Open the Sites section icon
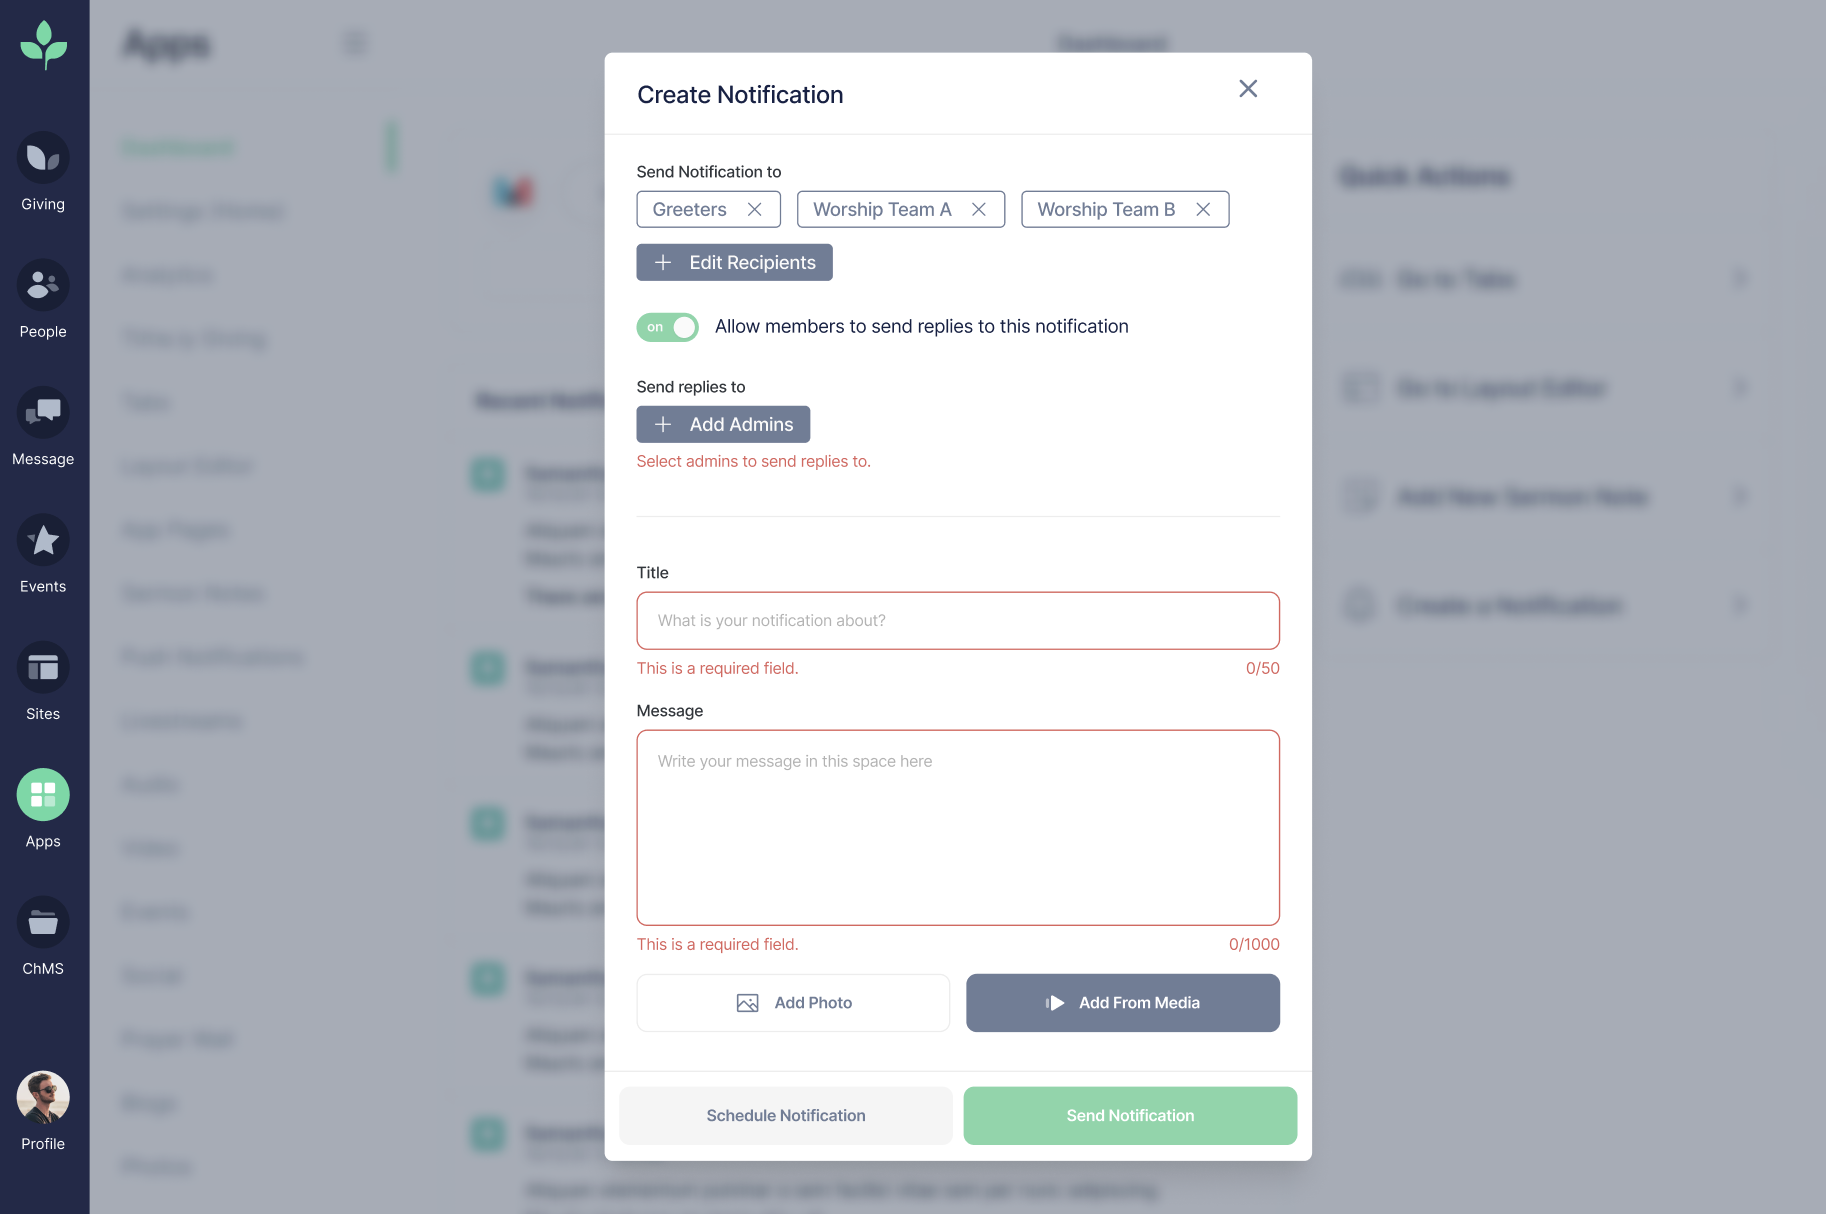The image size is (1826, 1214). pyautogui.click(x=43, y=668)
